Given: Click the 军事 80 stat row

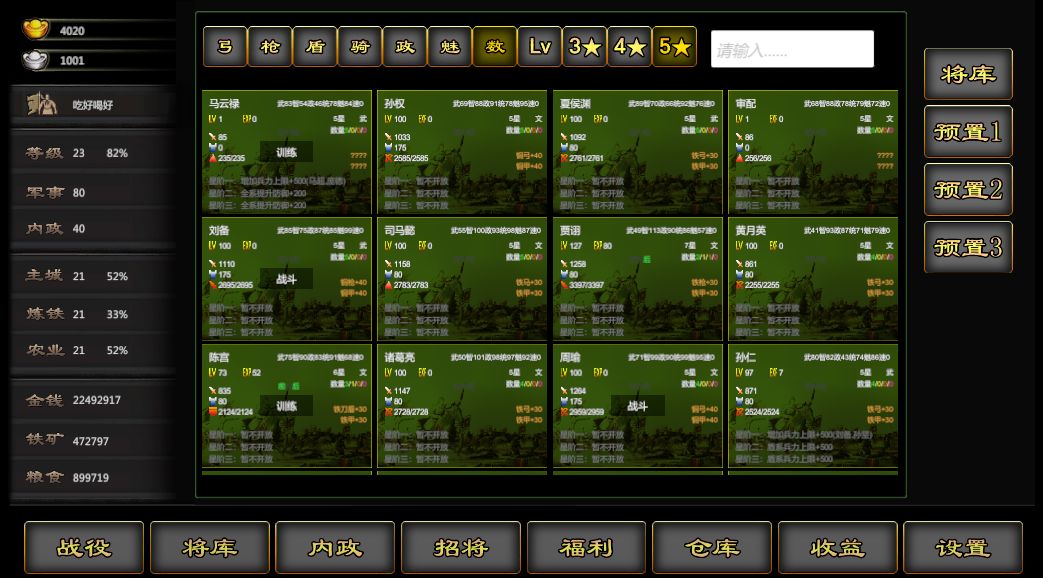Looking at the screenshot, I should click(x=93, y=192).
